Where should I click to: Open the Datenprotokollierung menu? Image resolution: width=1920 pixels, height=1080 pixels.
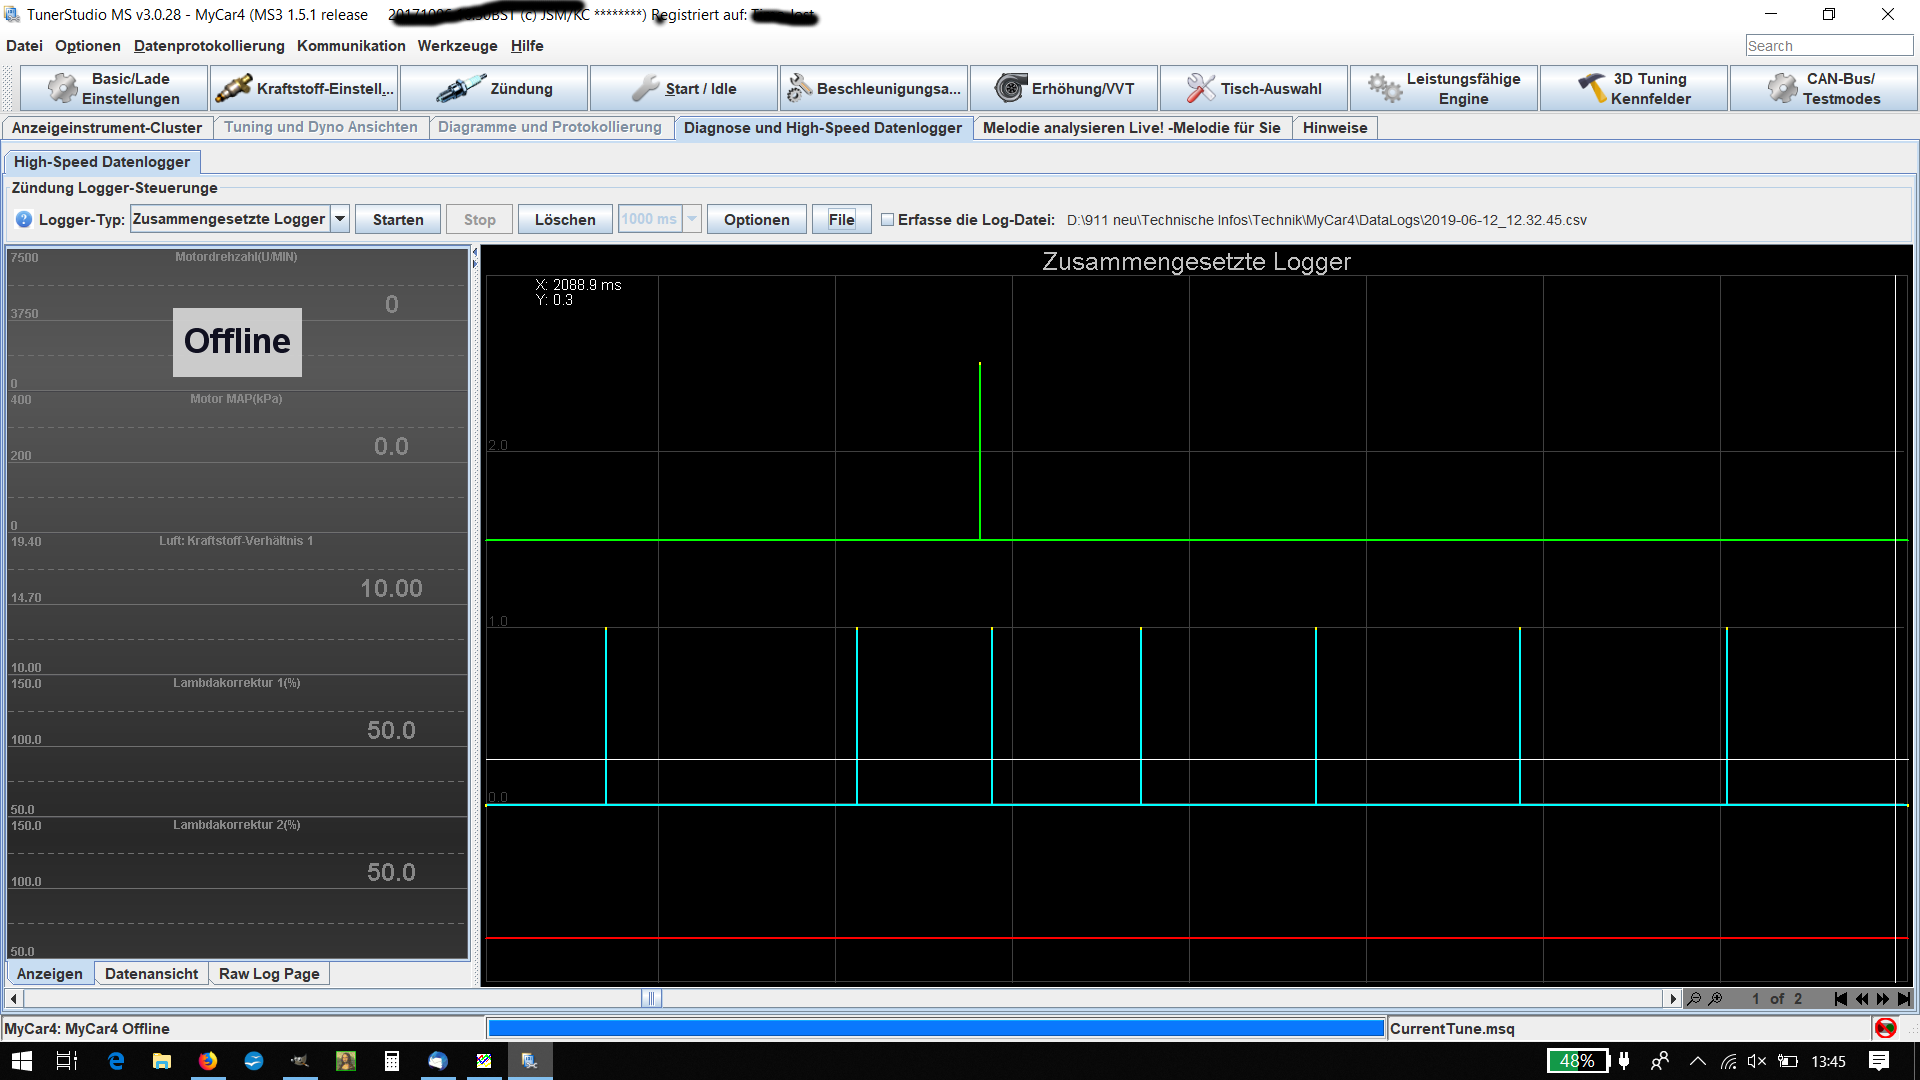pos(209,46)
